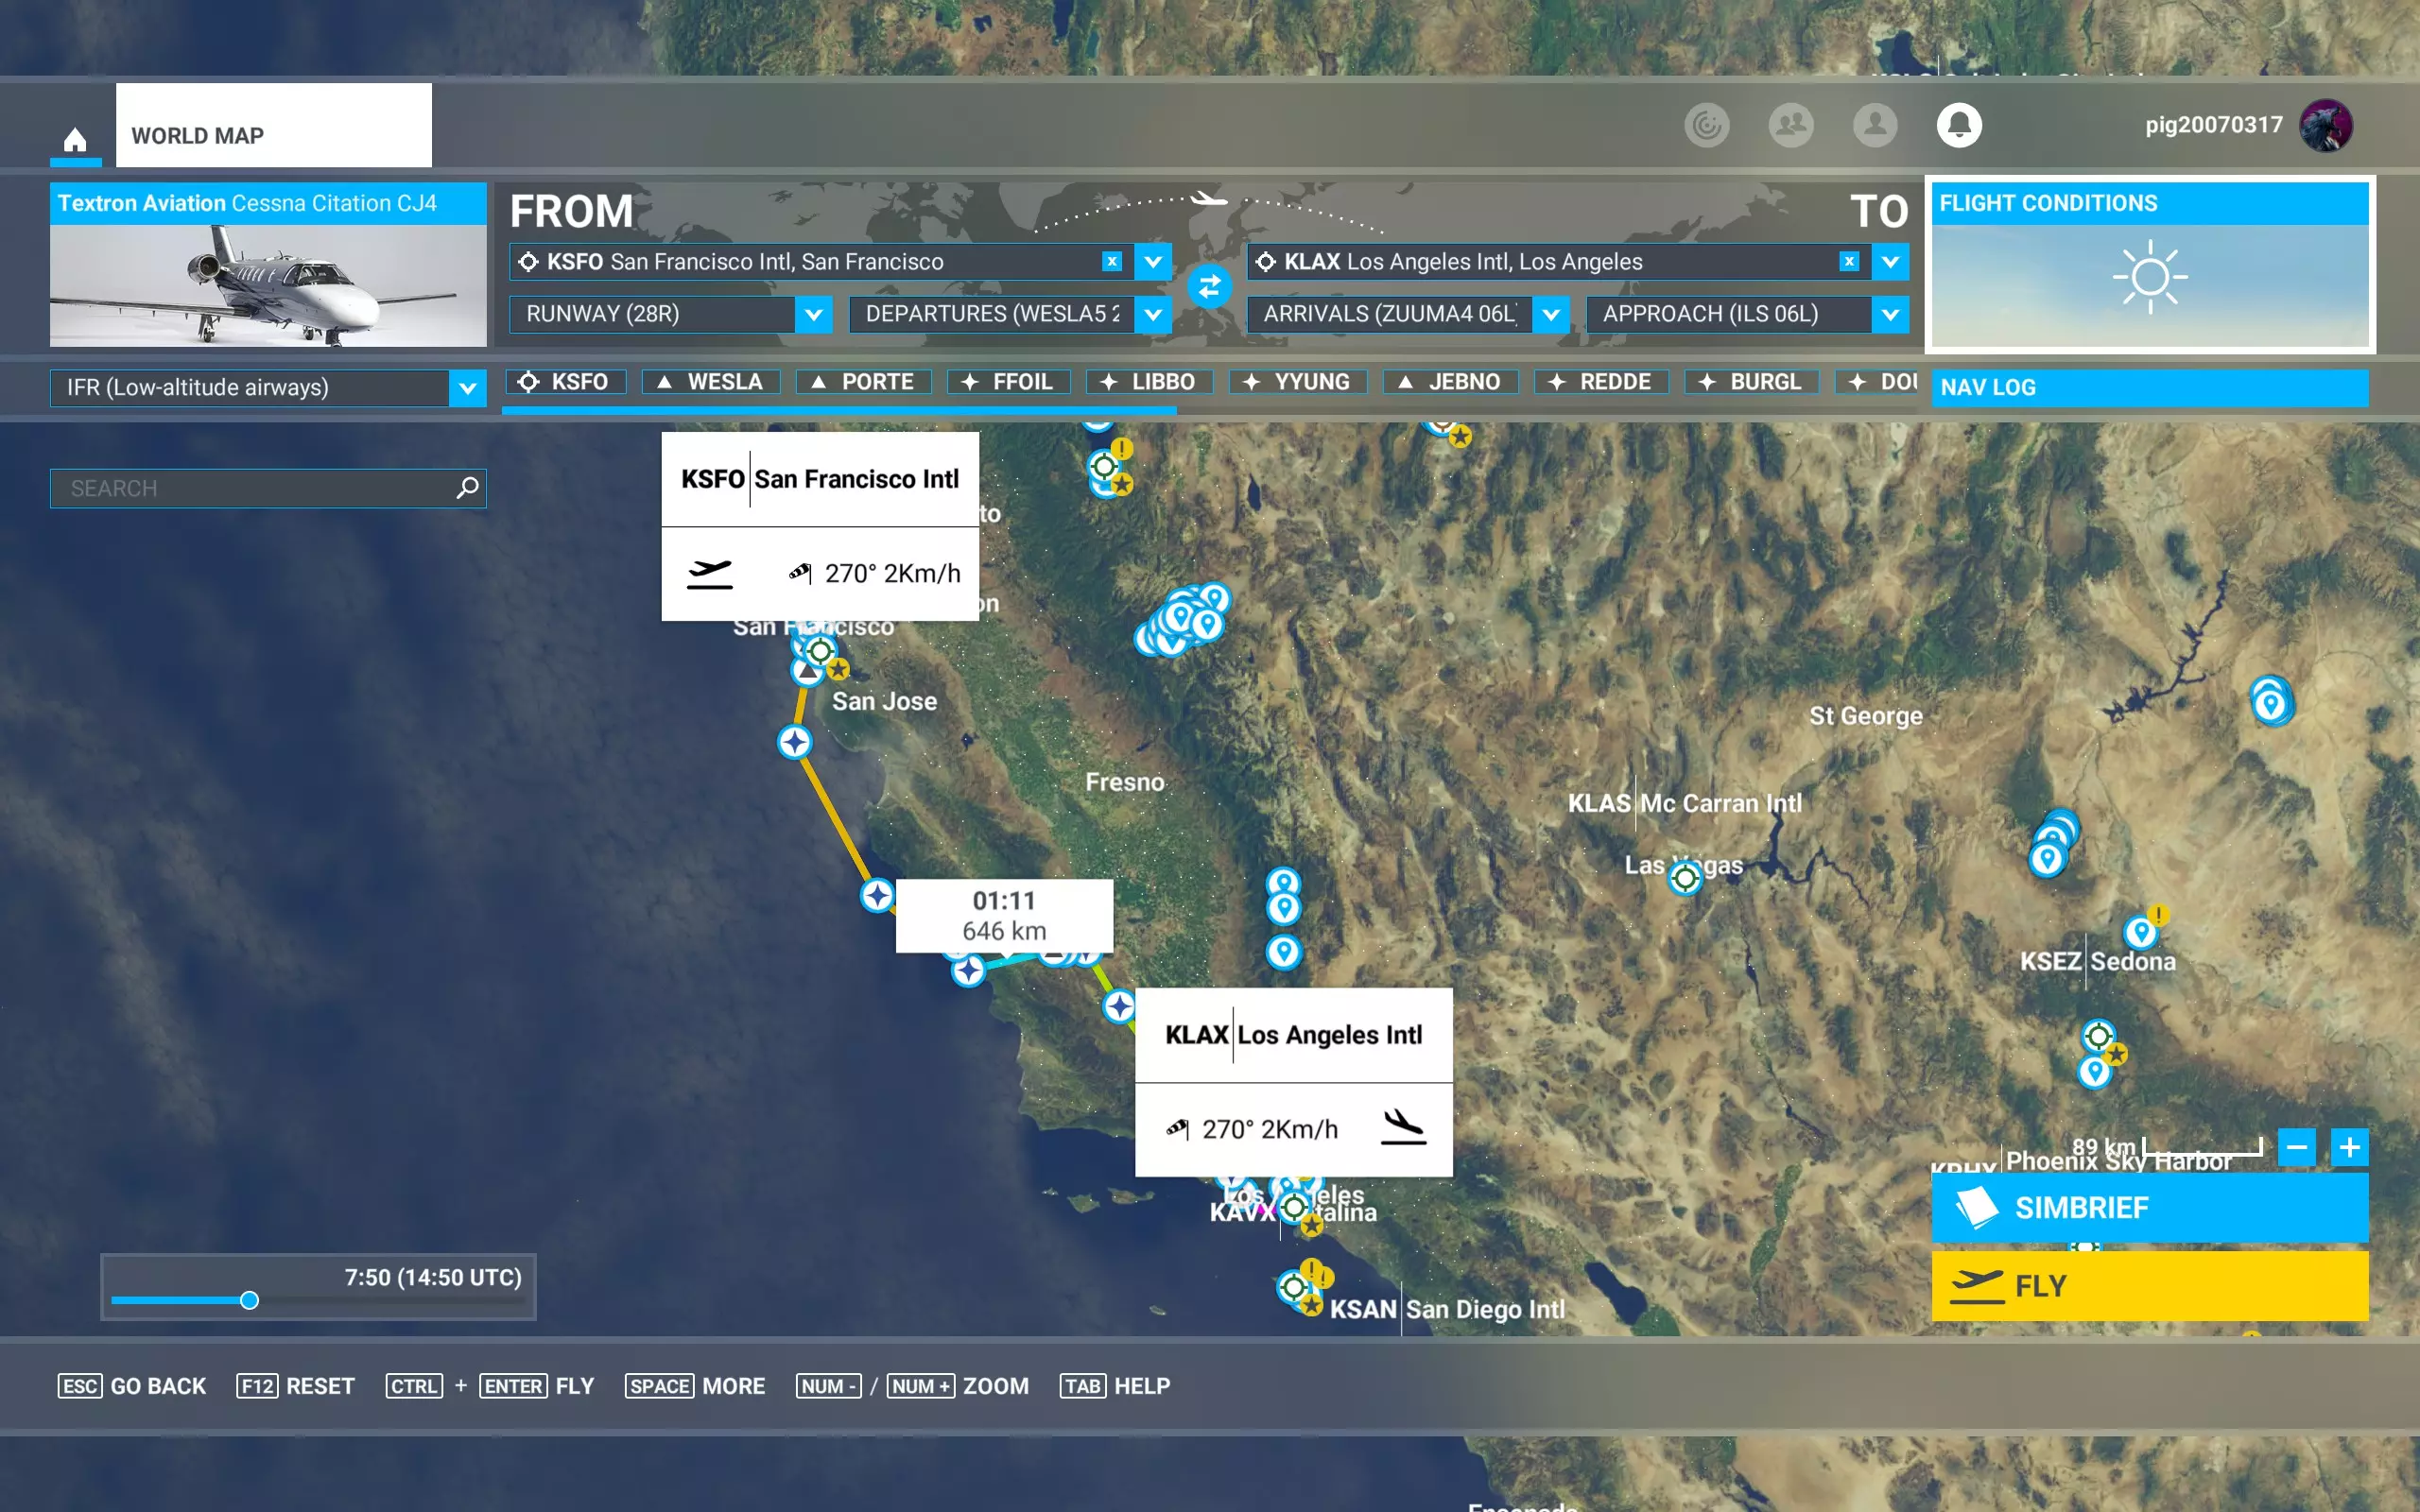The height and width of the screenshot is (1512, 2420).
Task: Click the time of day slider handle
Action: pos(249,1300)
